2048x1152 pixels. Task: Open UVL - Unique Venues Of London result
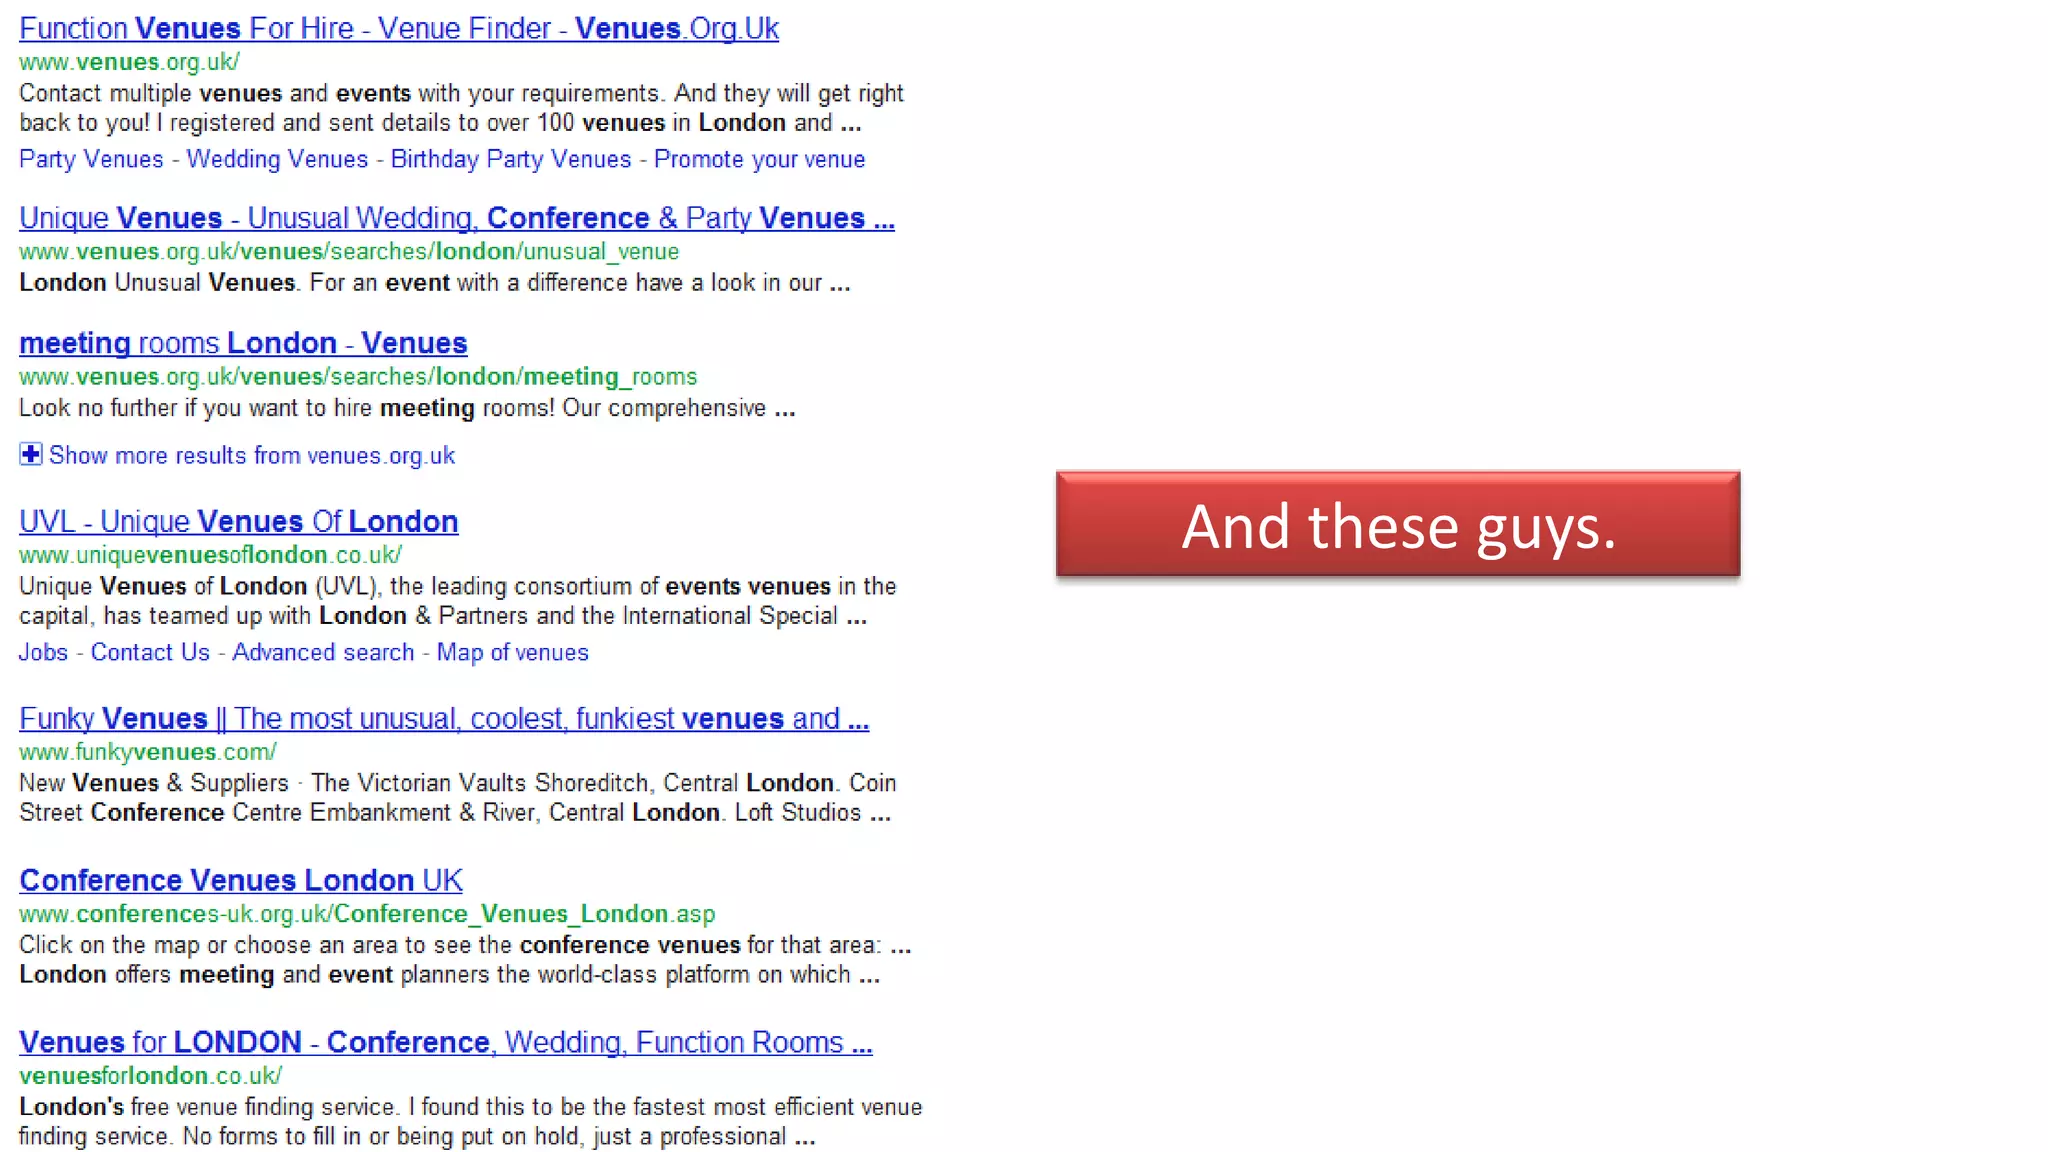tap(239, 522)
